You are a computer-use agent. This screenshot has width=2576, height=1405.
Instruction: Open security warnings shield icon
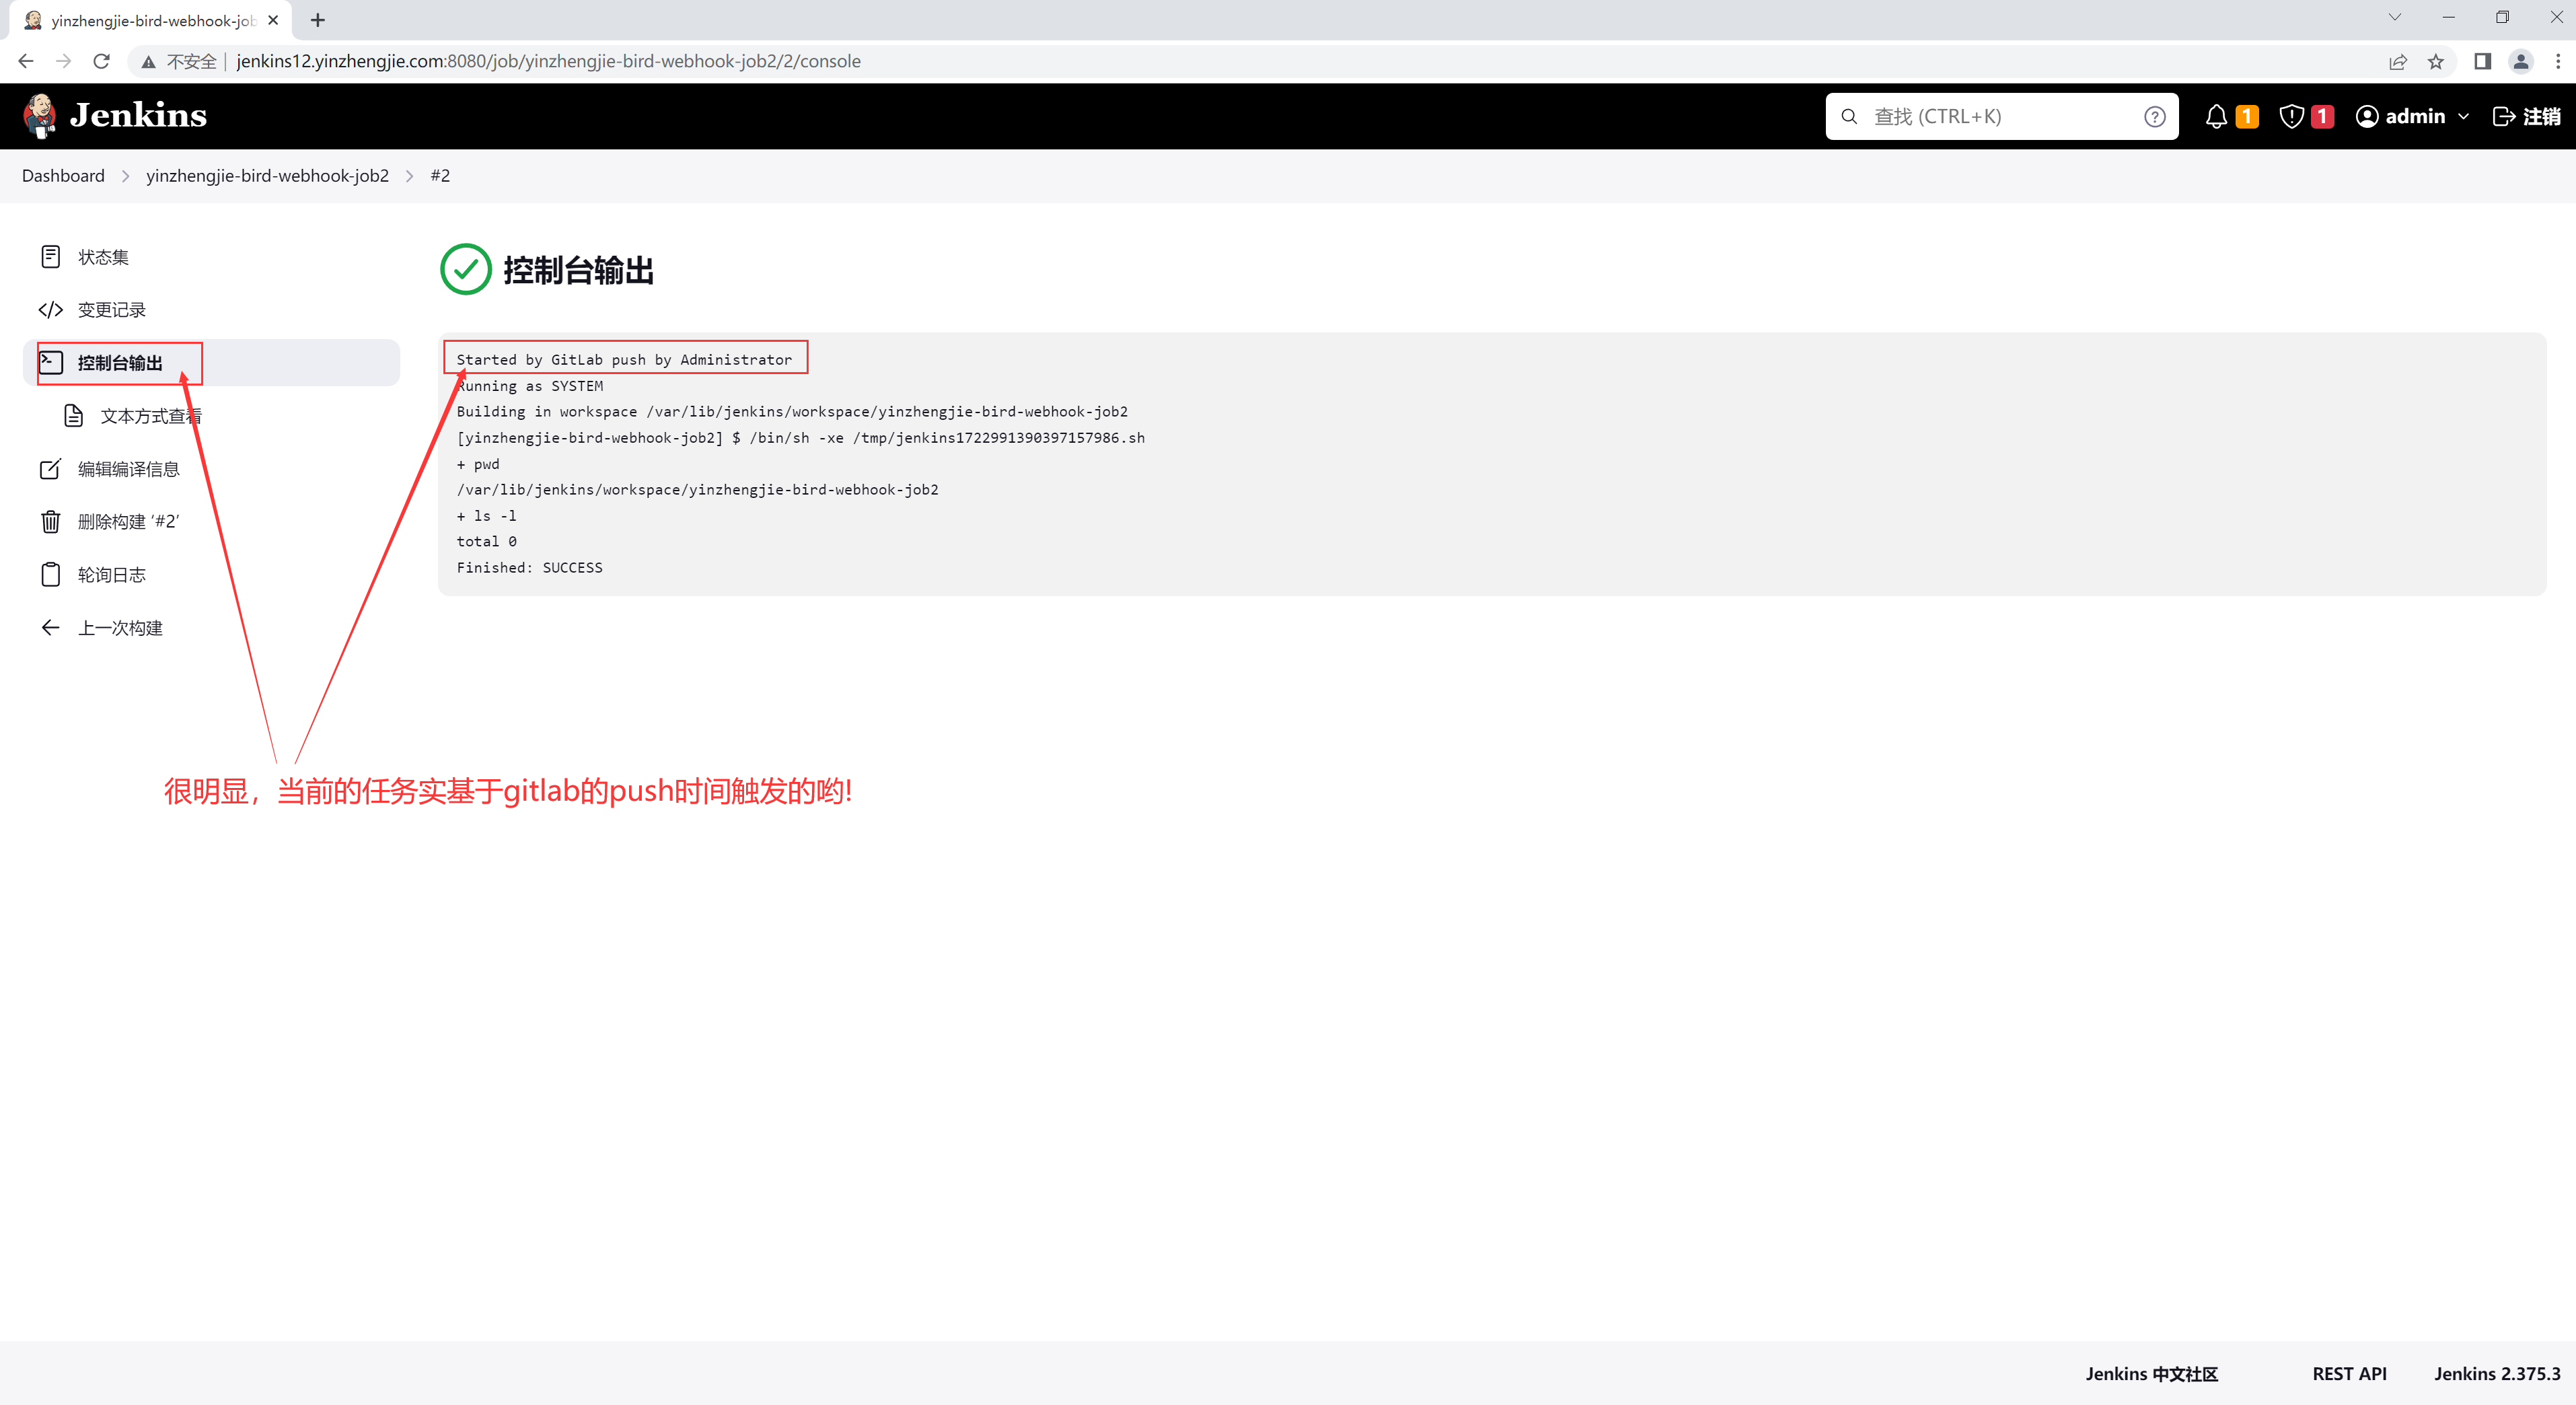coord(2291,117)
